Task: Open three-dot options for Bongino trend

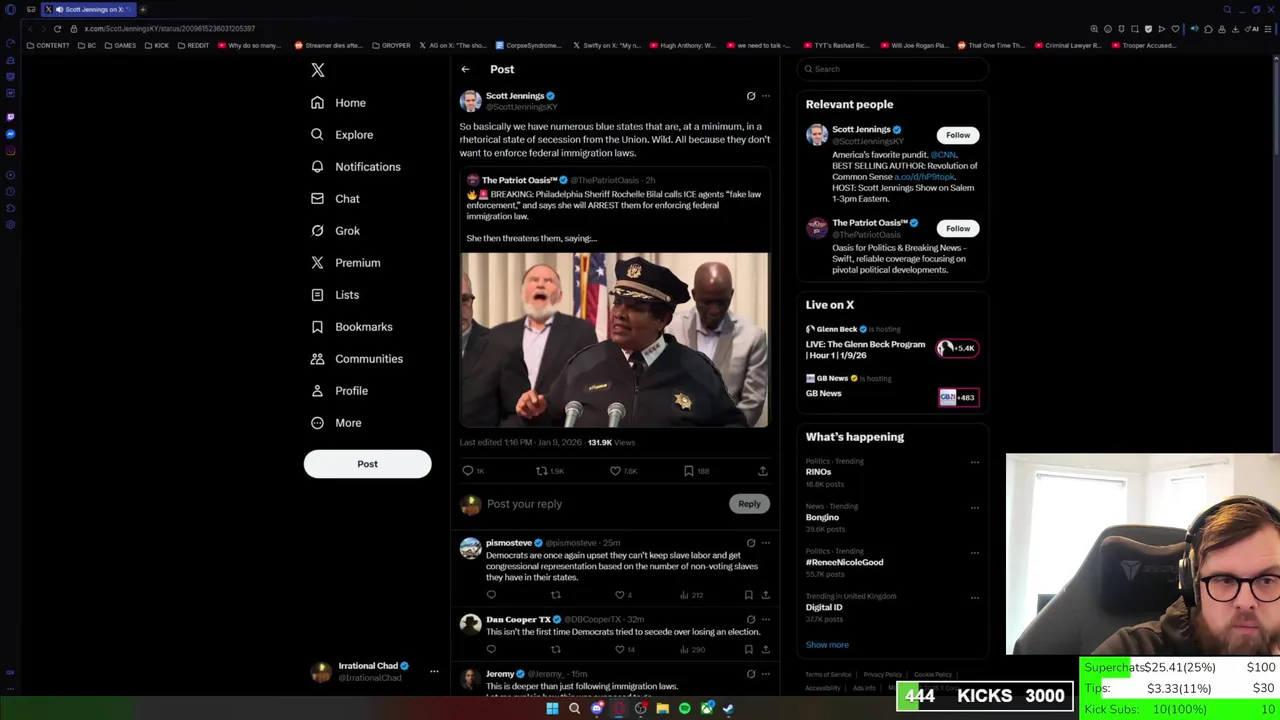Action: [x=975, y=507]
